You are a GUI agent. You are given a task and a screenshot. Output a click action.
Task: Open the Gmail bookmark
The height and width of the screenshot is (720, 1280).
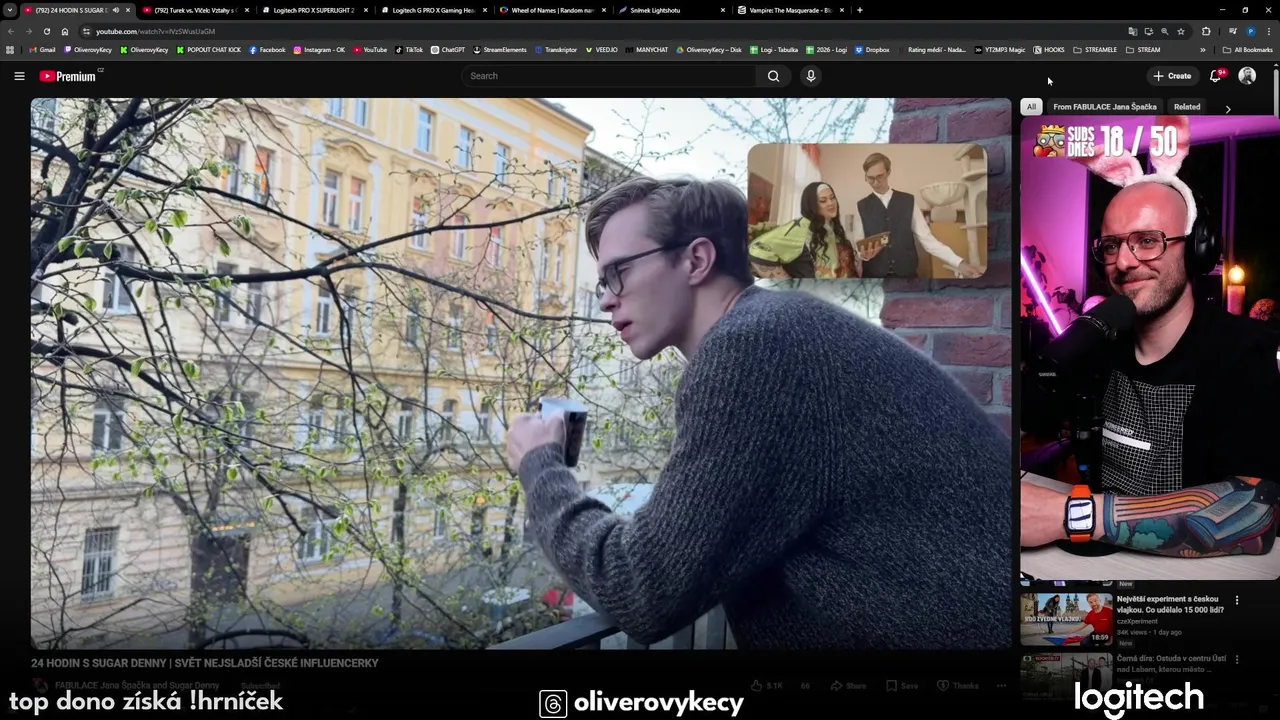(x=43, y=50)
